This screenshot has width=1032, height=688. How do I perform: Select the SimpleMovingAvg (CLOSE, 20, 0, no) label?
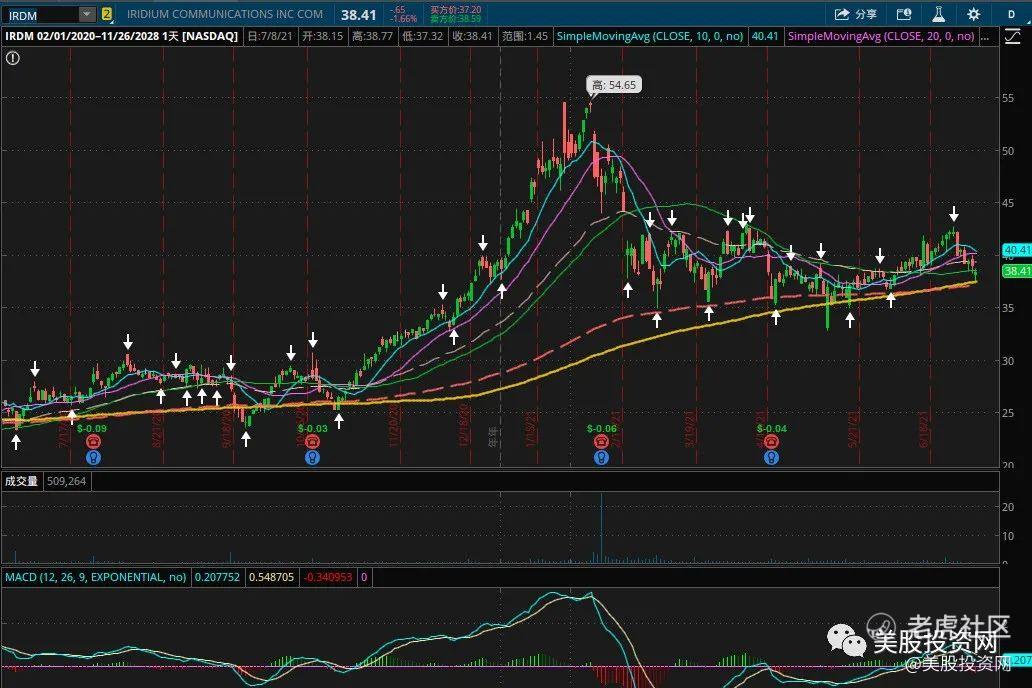click(x=881, y=36)
